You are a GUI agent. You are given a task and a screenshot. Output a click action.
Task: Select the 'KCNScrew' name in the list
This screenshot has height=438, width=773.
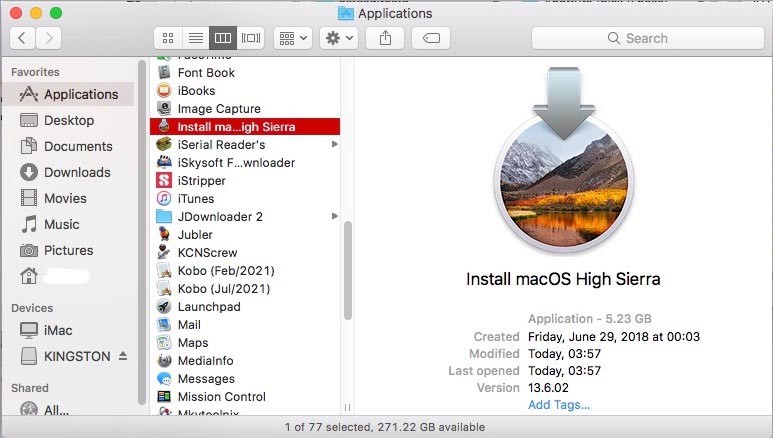point(207,253)
